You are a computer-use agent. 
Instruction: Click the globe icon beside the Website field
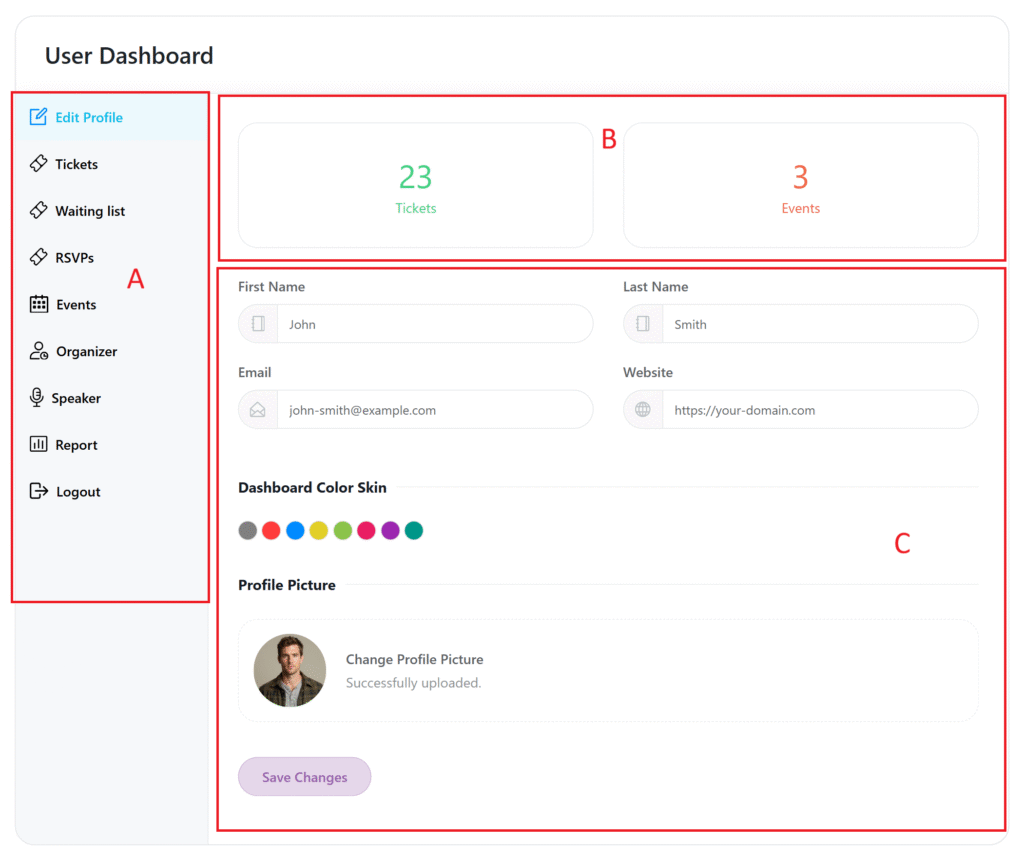[x=642, y=409]
